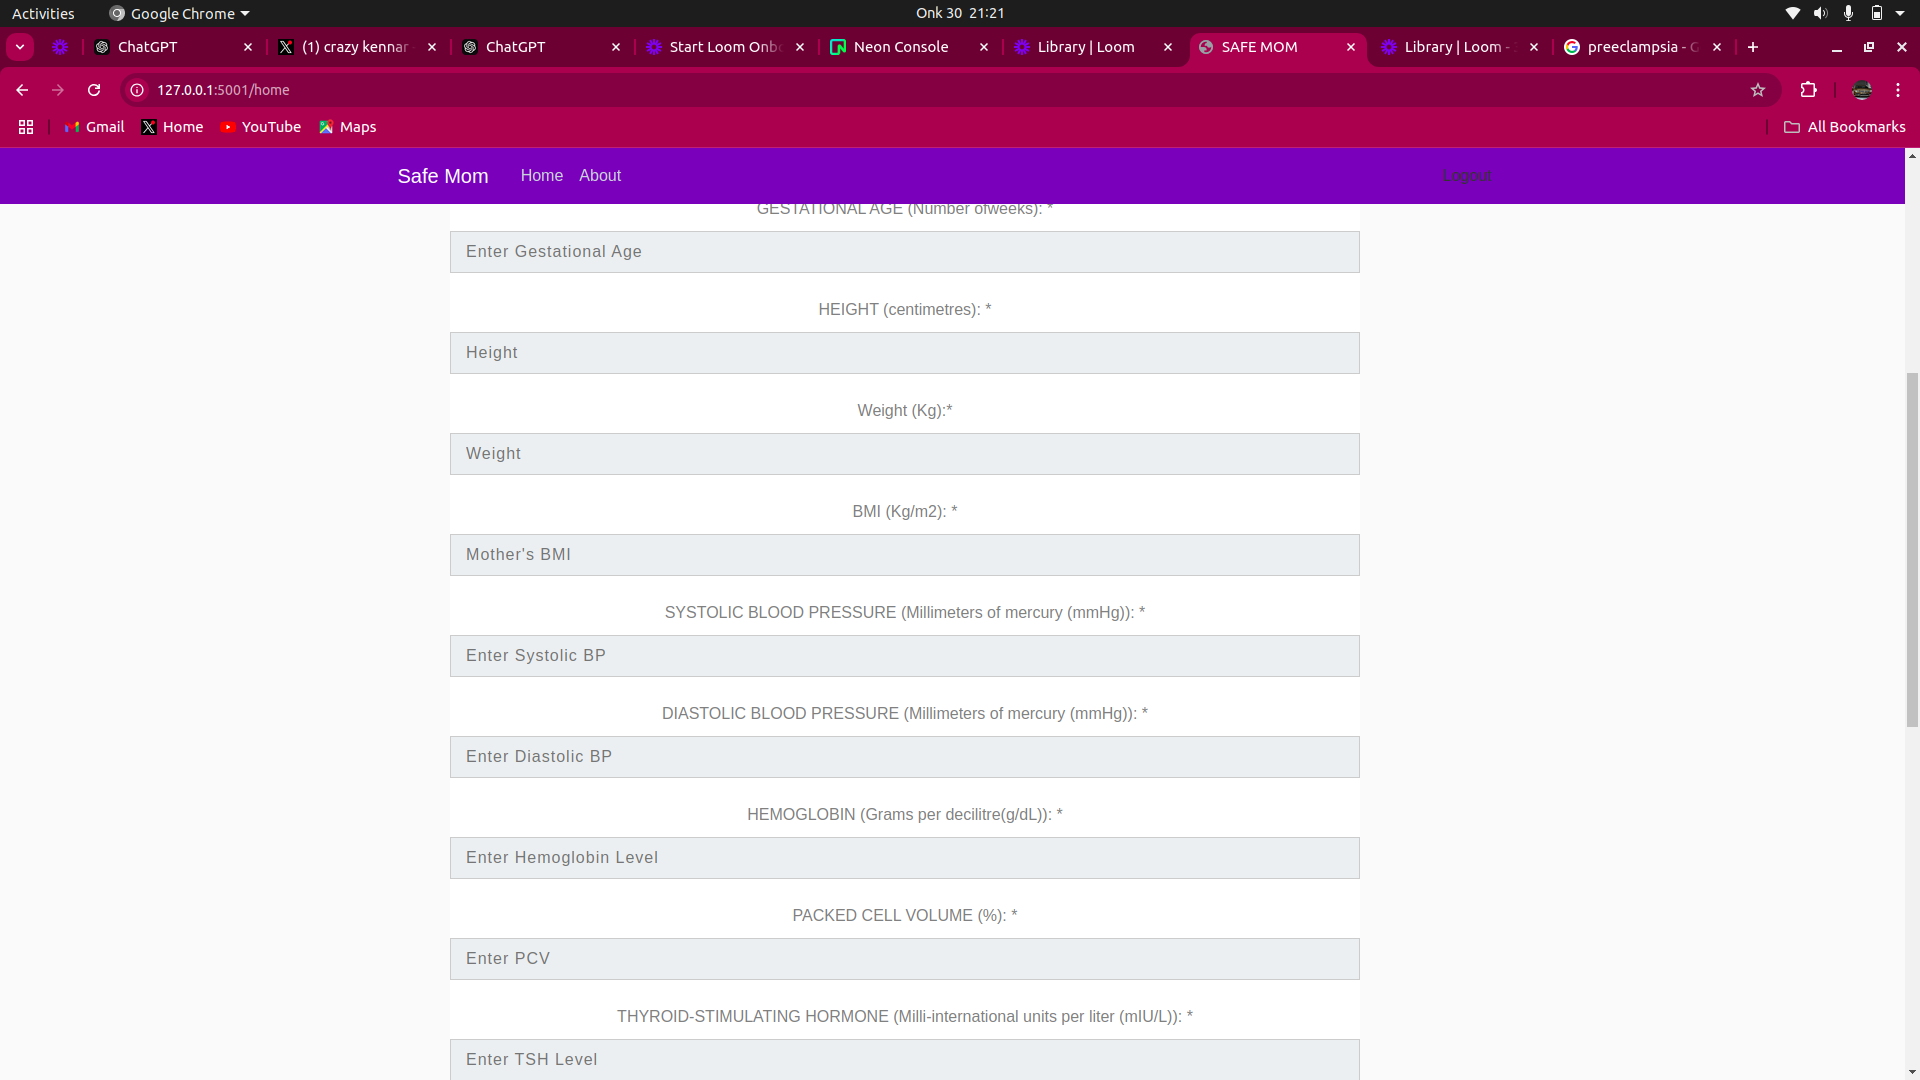Bookmark this page with star icon
This screenshot has width=1920, height=1080.
pyautogui.click(x=1758, y=90)
